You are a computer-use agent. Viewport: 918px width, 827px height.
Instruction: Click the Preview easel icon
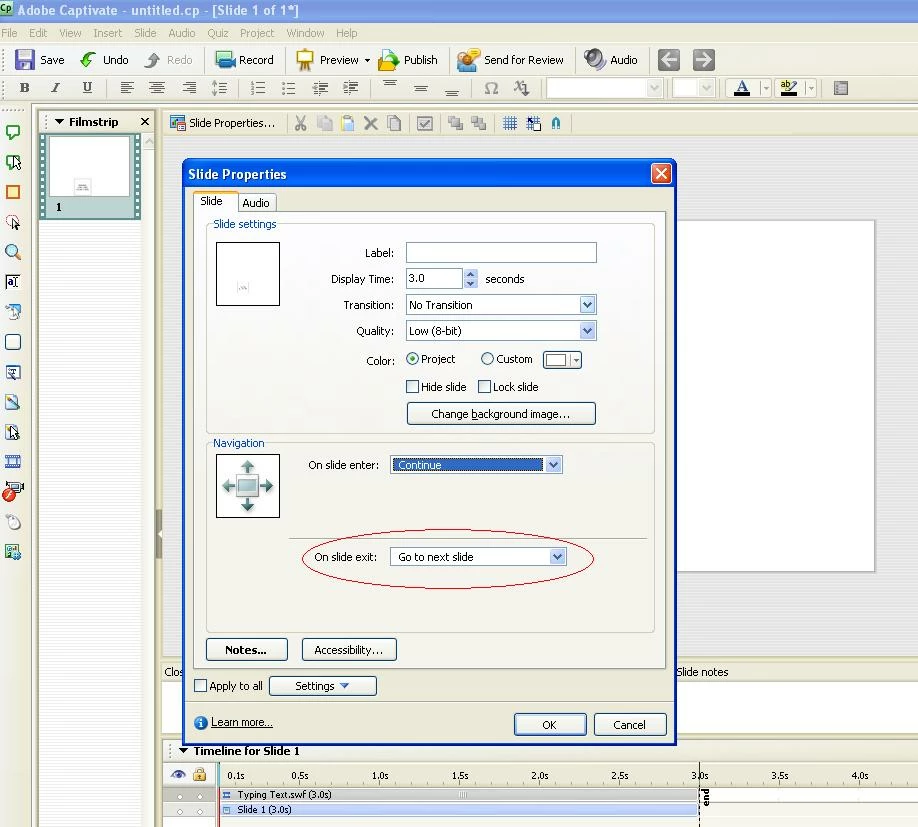click(304, 60)
